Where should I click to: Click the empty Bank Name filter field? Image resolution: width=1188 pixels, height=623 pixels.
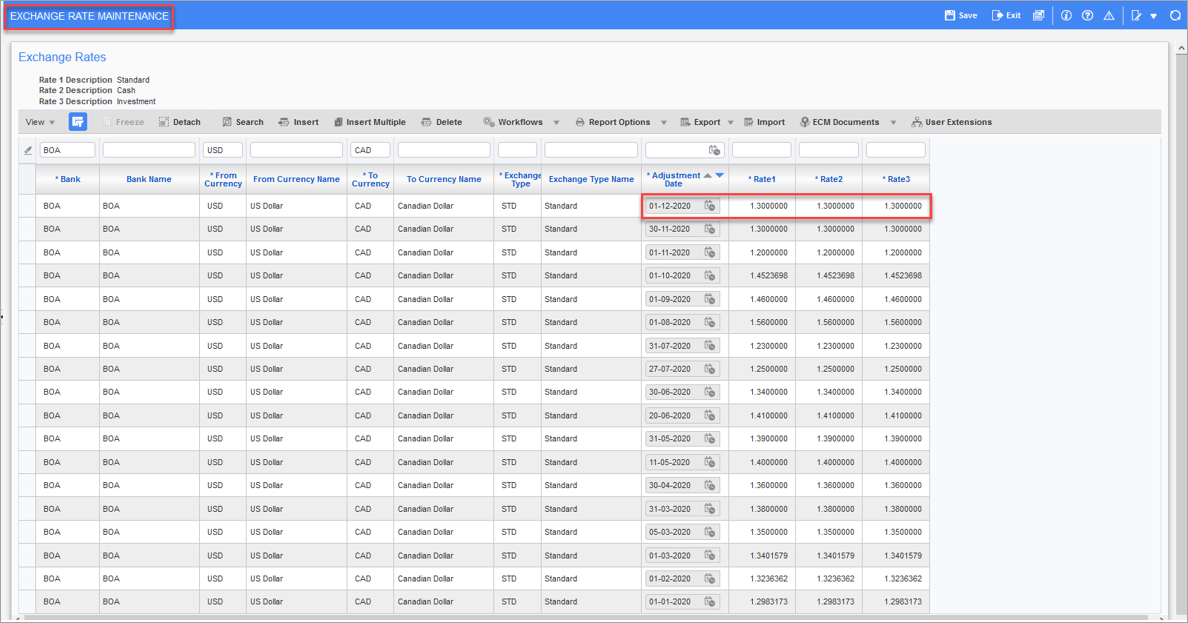[x=149, y=150]
